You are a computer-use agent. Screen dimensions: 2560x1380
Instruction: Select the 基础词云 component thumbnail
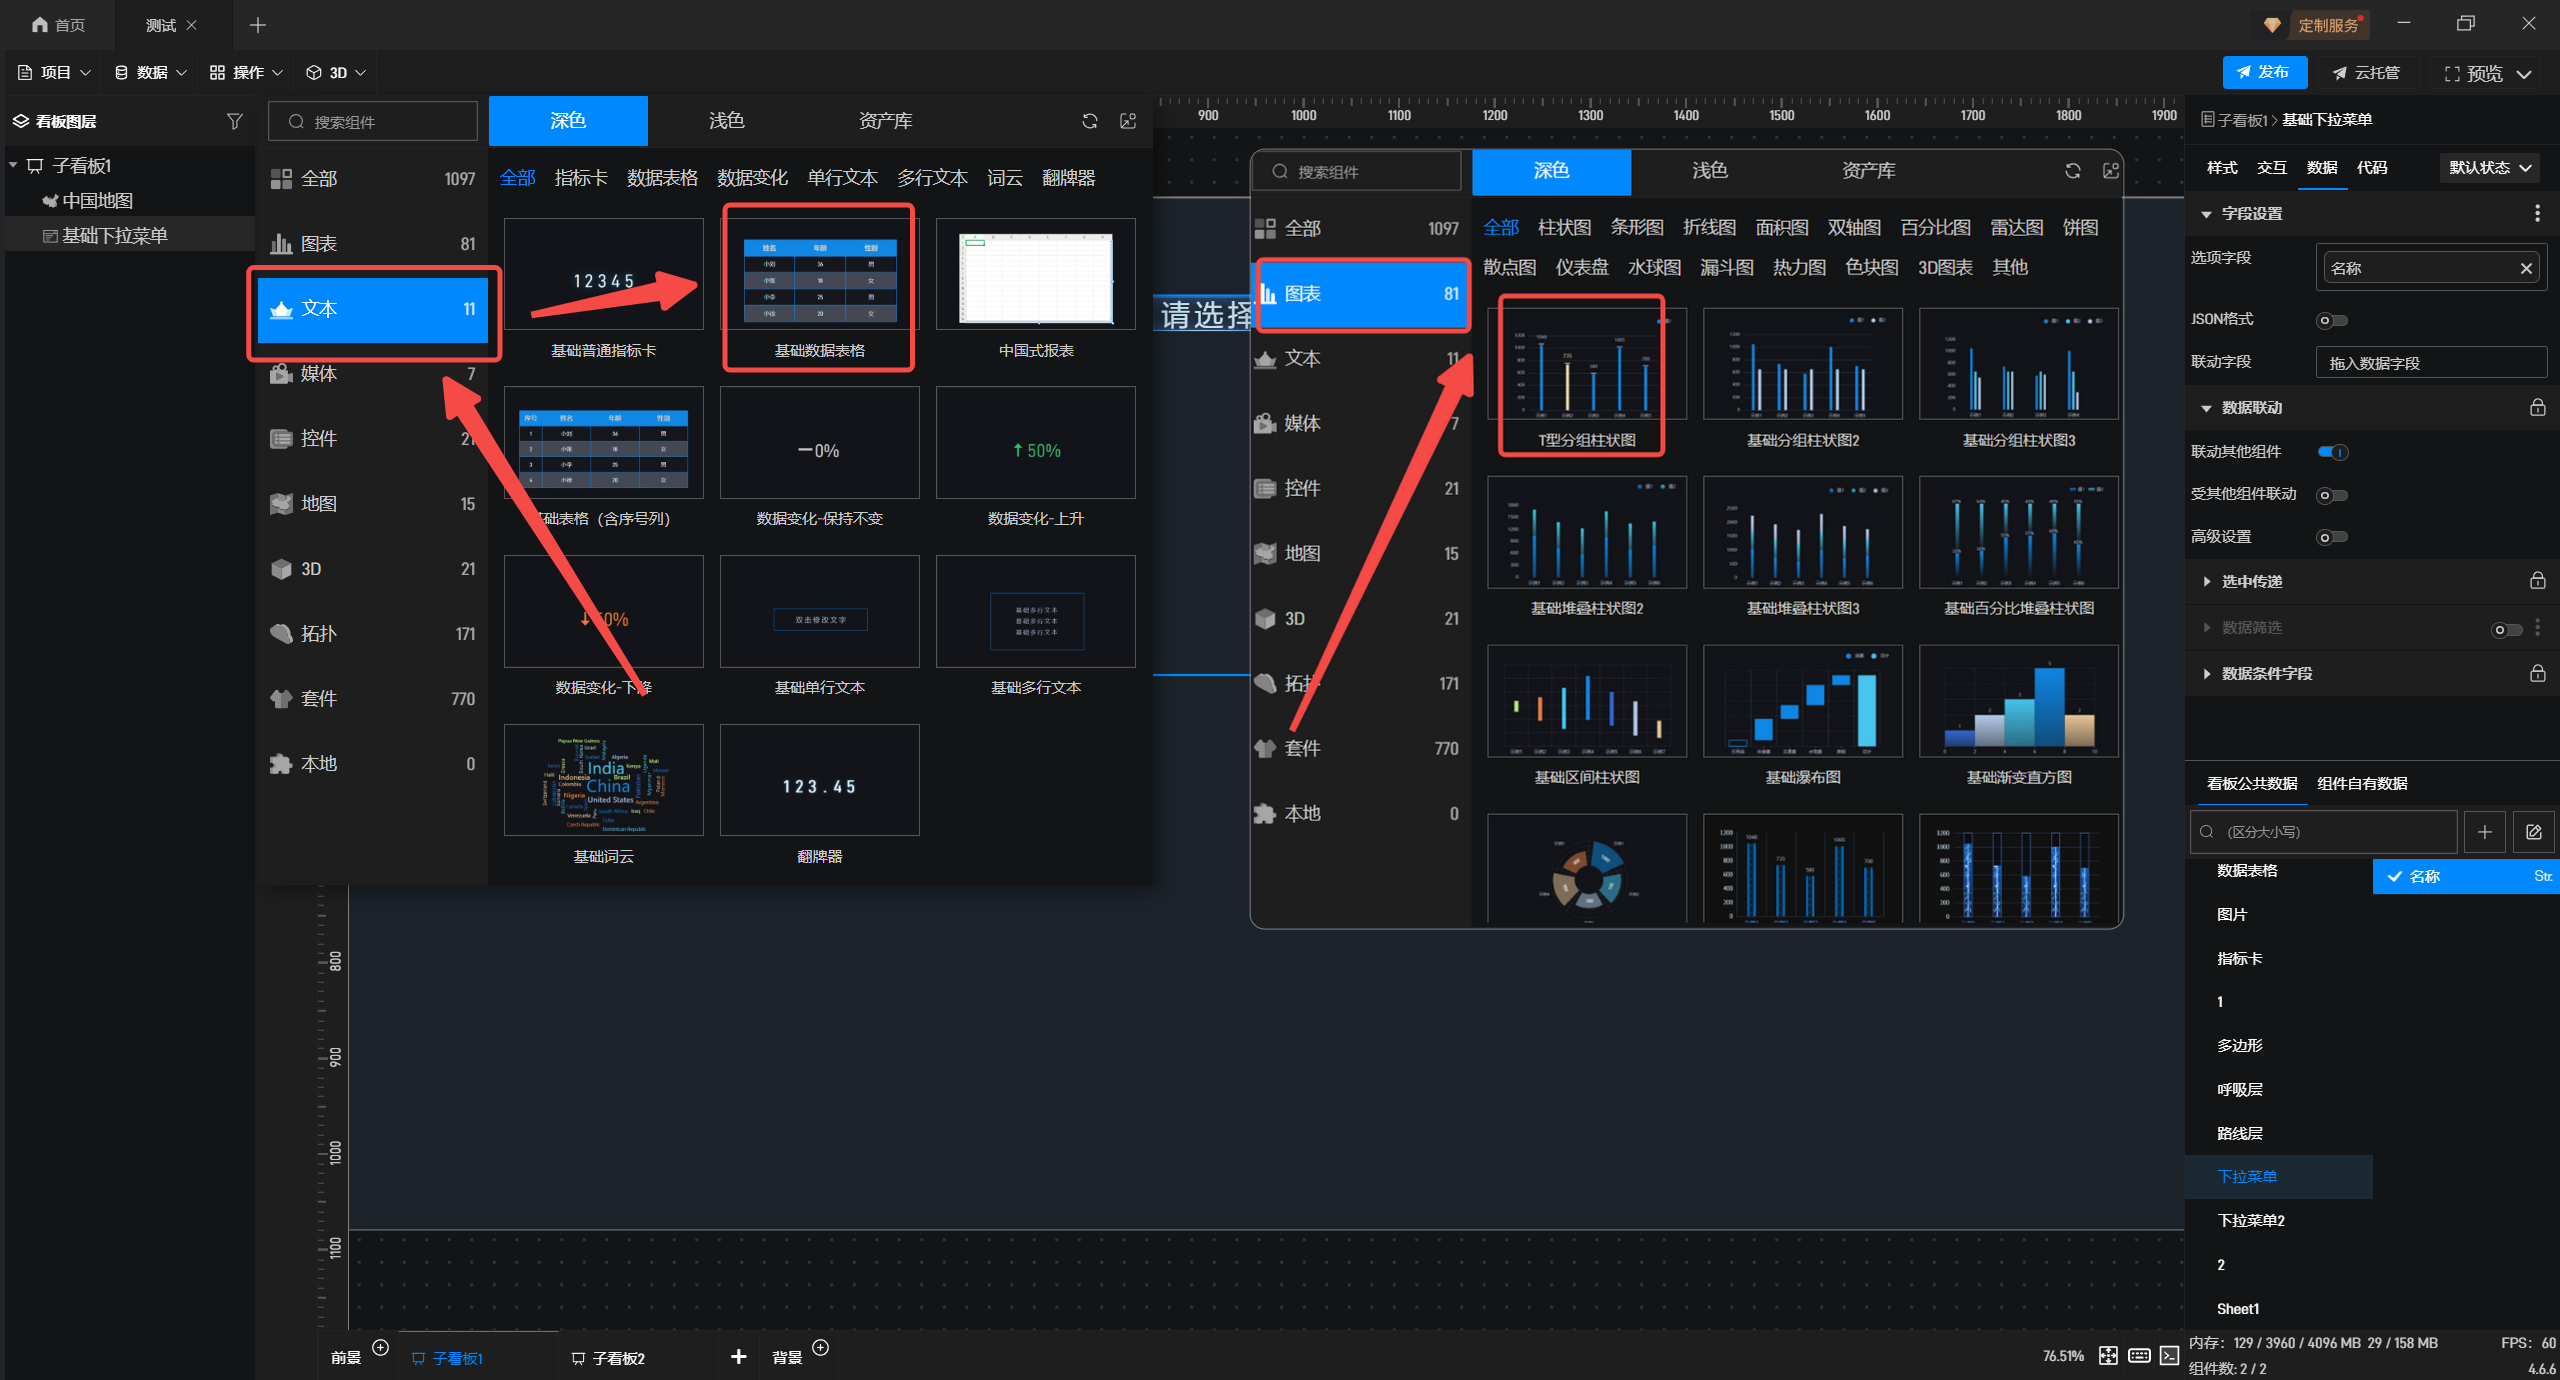[603, 780]
